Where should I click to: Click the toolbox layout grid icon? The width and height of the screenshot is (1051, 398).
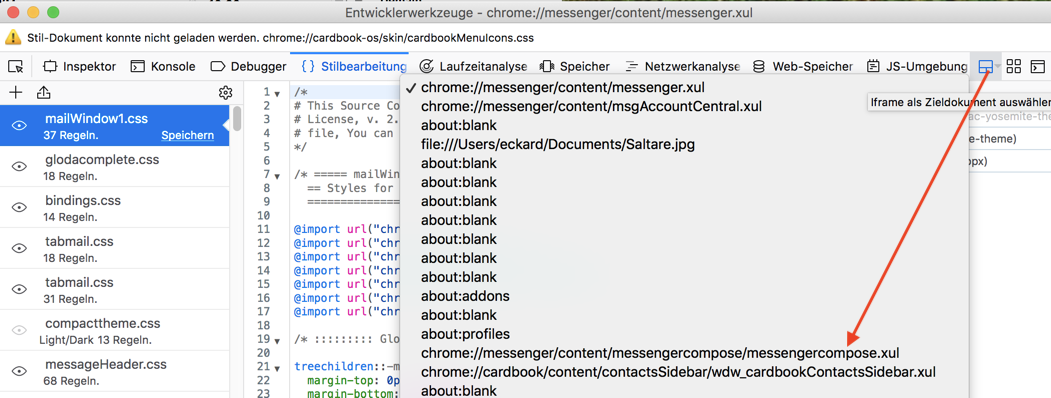click(x=1014, y=66)
